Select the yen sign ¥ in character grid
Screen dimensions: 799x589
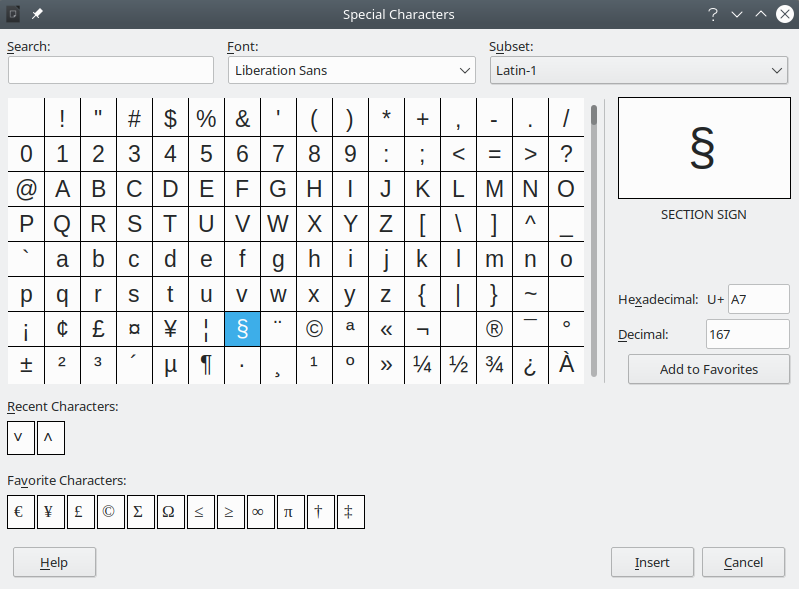point(170,329)
